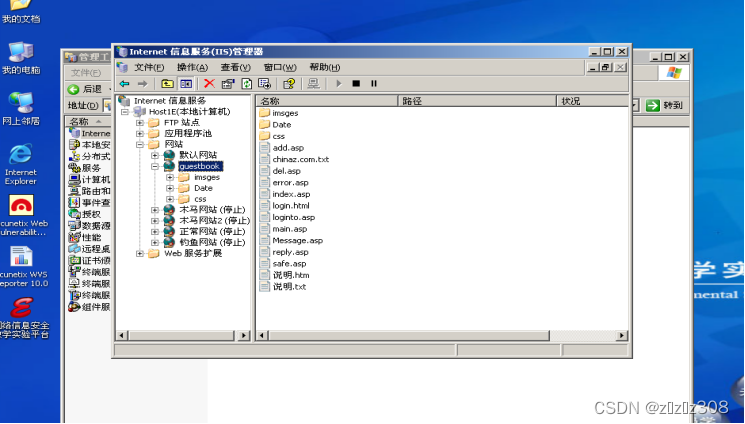745x424 pixels.
Task: Click the Export List toolbar icon
Action: pos(265,84)
